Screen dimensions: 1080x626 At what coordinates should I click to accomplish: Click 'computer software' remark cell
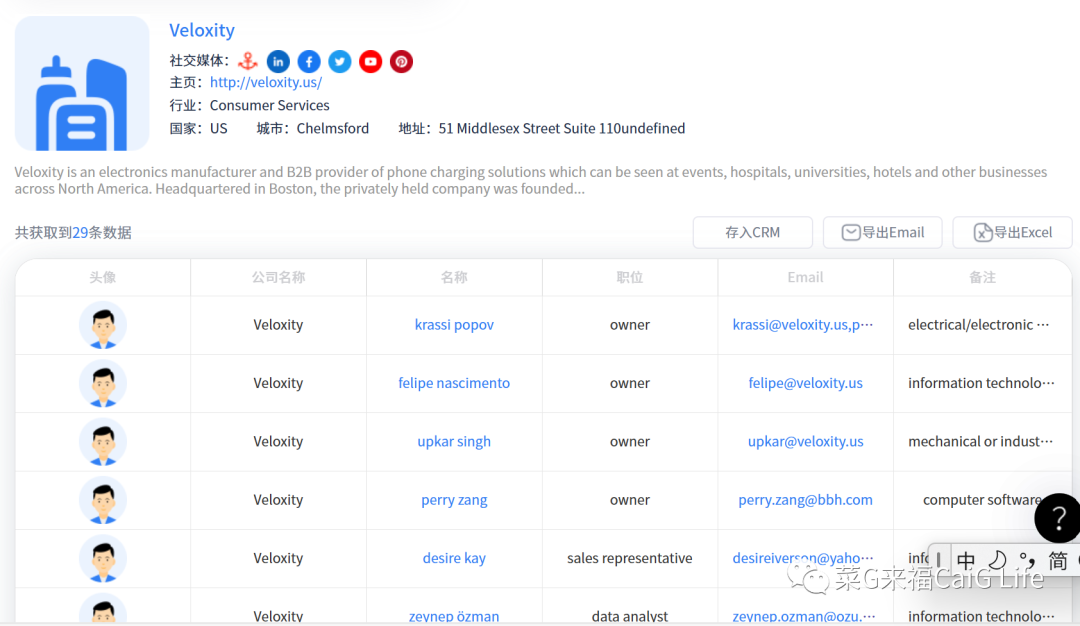982,500
